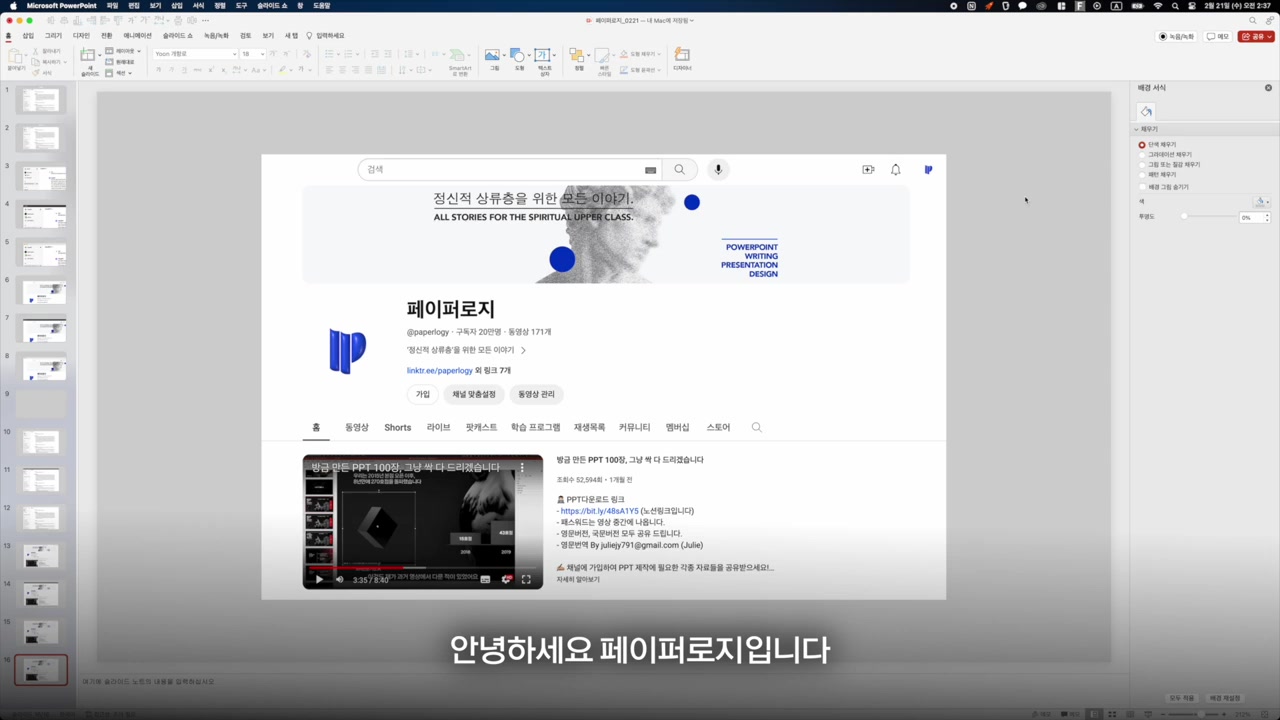Click the linktr.ee/paperlogy link
This screenshot has width=1280, height=720.
(x=440, y=371)
